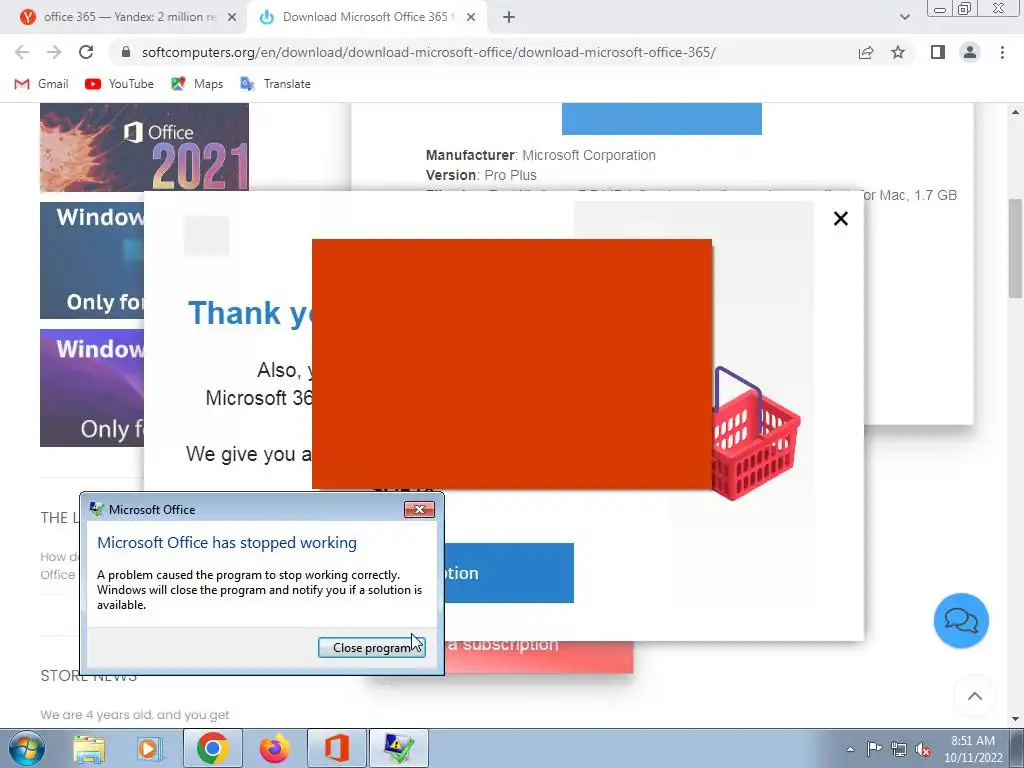Open the Gmail bookmark
This screenshot has height=768, width=1024.
(42, 84)
